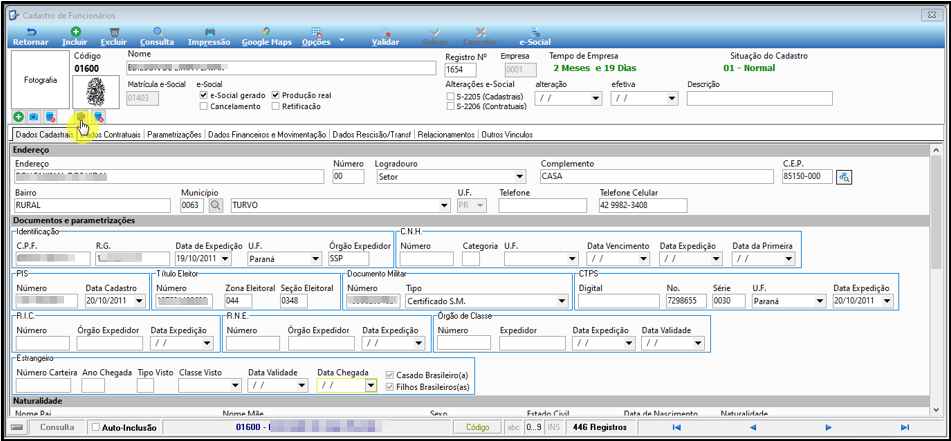Switch to the Parametrizações tab

click(174, 135)
